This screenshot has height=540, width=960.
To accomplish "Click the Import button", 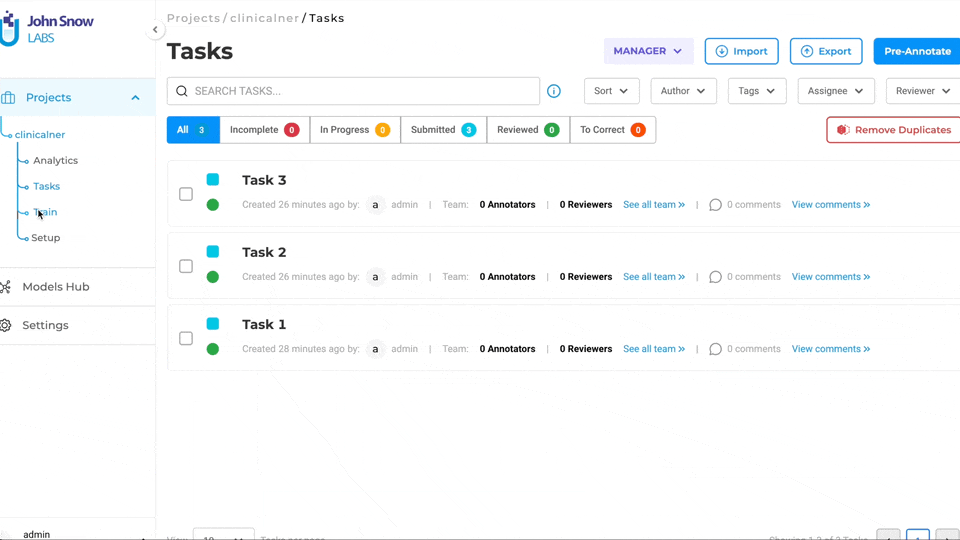I will pyautogui.click(x=741, y=51).
